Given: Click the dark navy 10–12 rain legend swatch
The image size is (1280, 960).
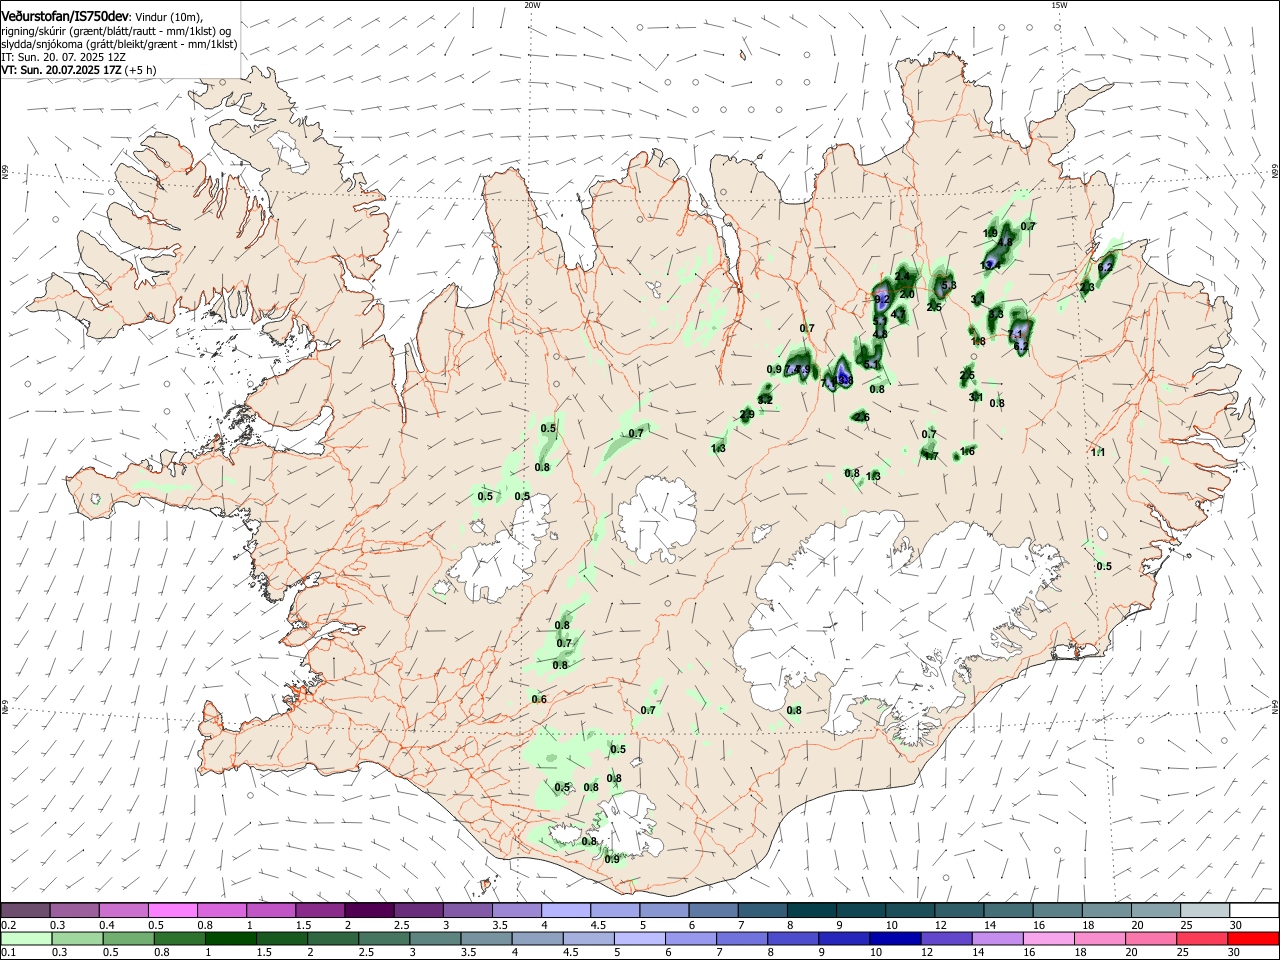Looking at the screenshot, I should pyautogui.click(x=893, y=938).
